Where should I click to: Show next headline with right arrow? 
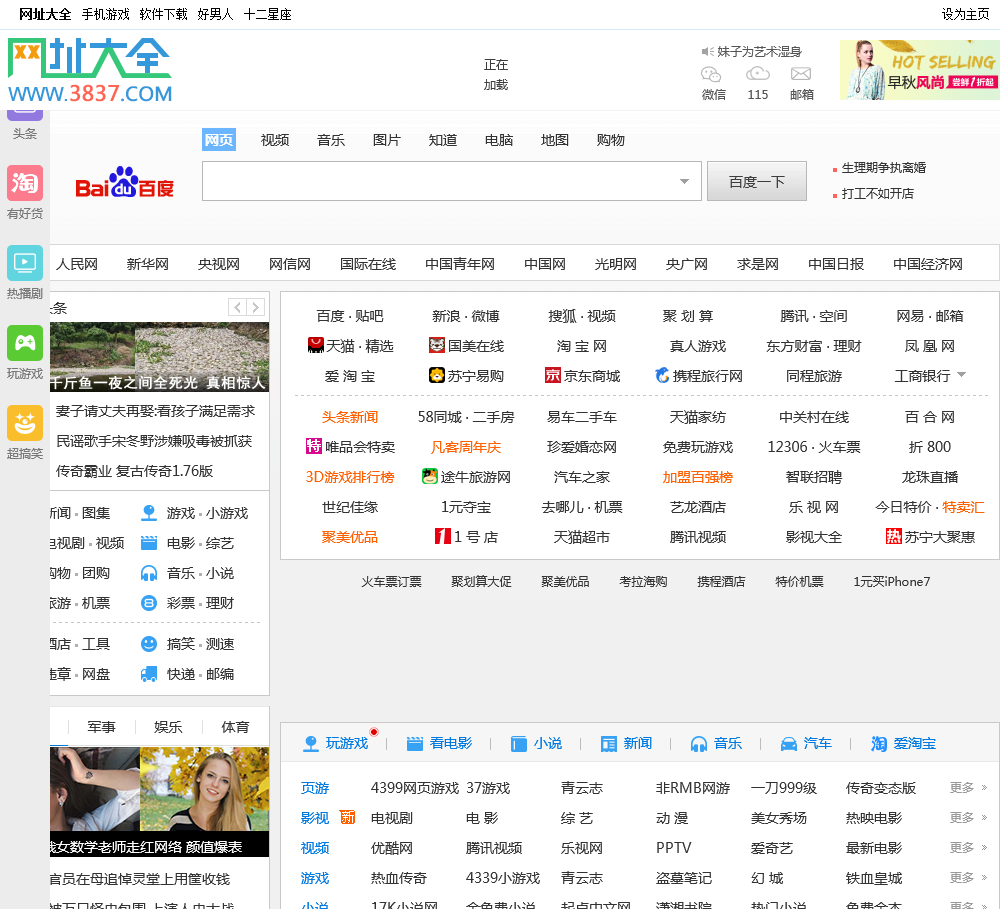coord(256,307)
